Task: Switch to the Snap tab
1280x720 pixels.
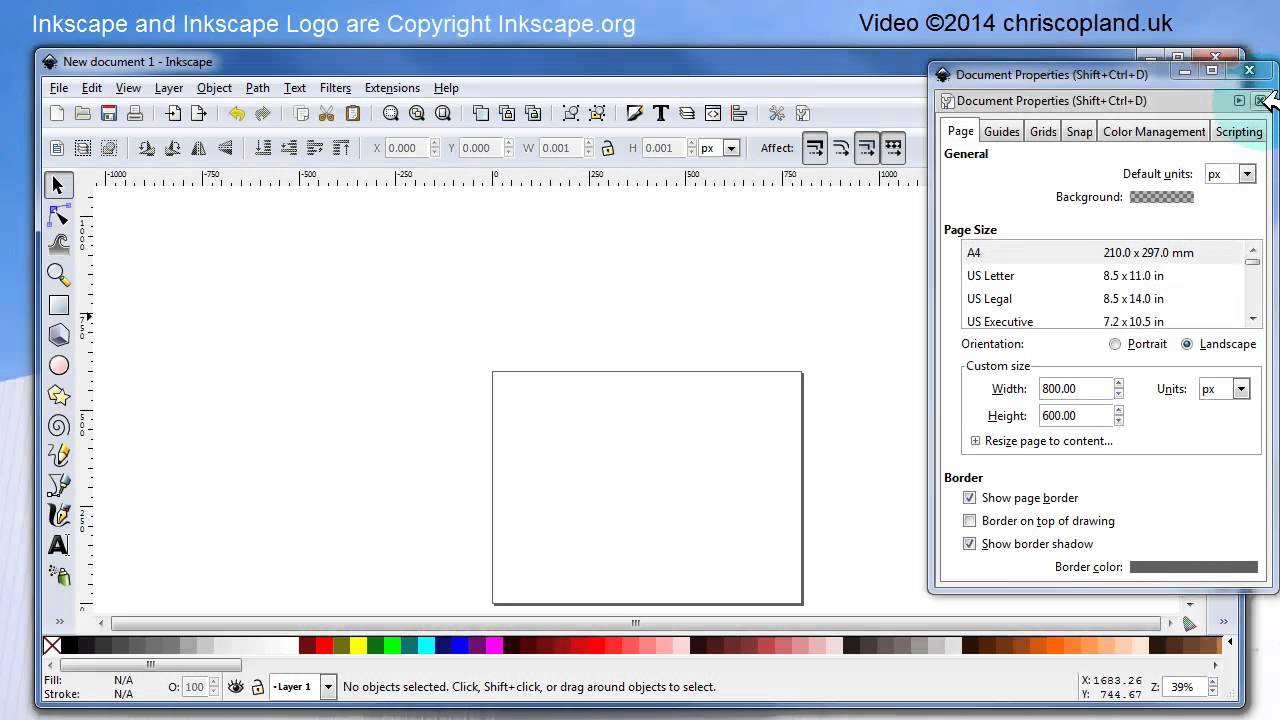Action: [1079, 132]
